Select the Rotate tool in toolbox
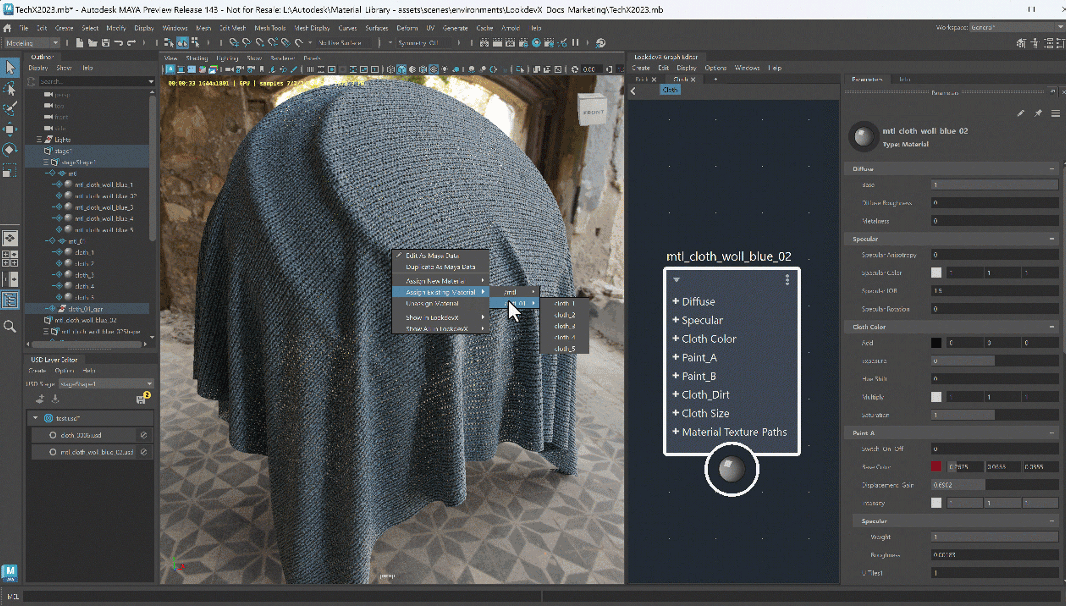Image resolution: width=1066 pixels, height=606 pixels. click(x=10, y=149)
